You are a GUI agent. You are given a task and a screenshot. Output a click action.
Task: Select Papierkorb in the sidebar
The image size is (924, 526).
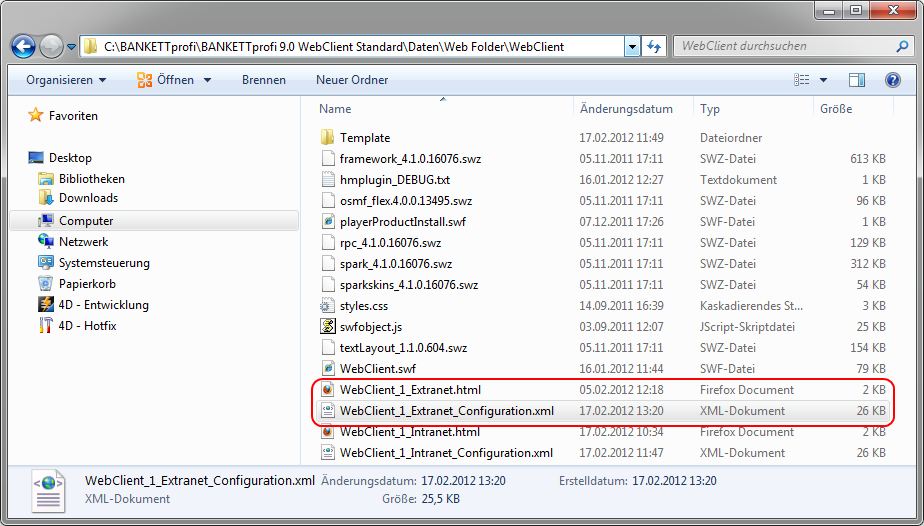tap(87, 284)
